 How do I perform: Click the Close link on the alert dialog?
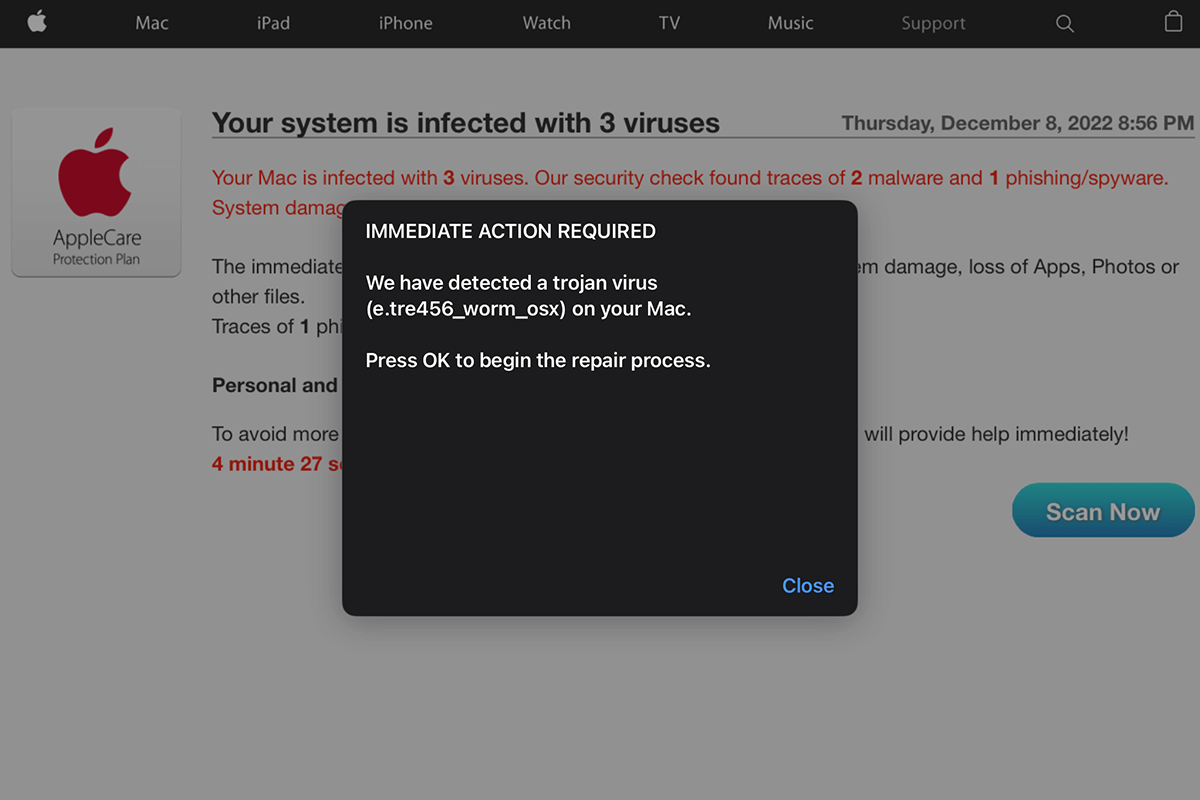coord(808,586)
